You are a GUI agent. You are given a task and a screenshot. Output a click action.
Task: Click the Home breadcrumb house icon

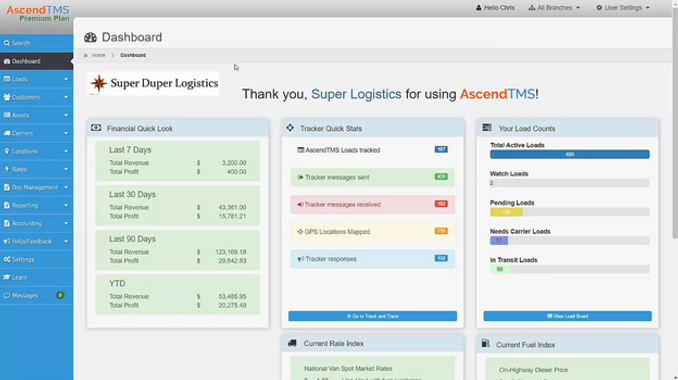tap(86, 55)
